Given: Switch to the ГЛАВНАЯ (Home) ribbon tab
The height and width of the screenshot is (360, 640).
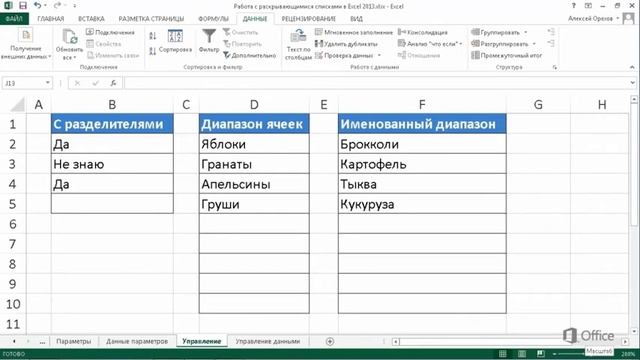Looking at the screenshot, I should (x=51, y=19).
